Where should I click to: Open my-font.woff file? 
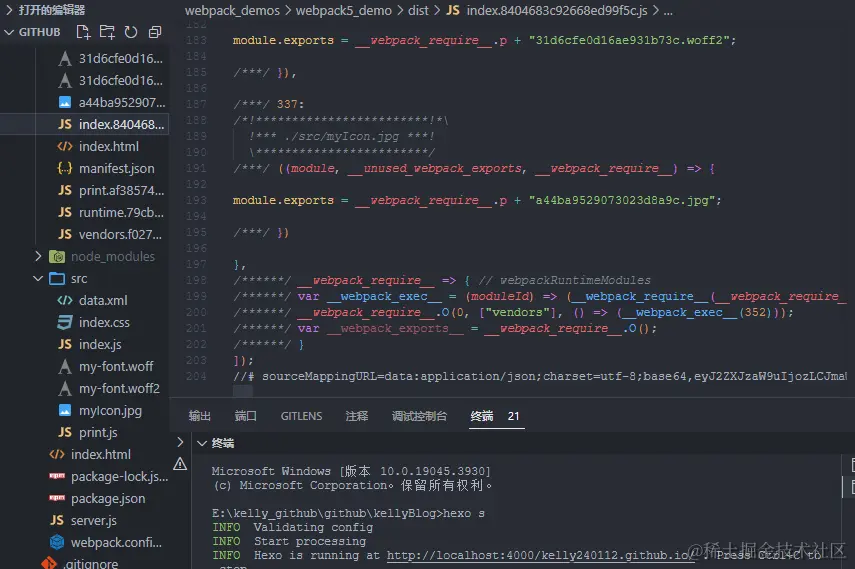click(116, 367)
